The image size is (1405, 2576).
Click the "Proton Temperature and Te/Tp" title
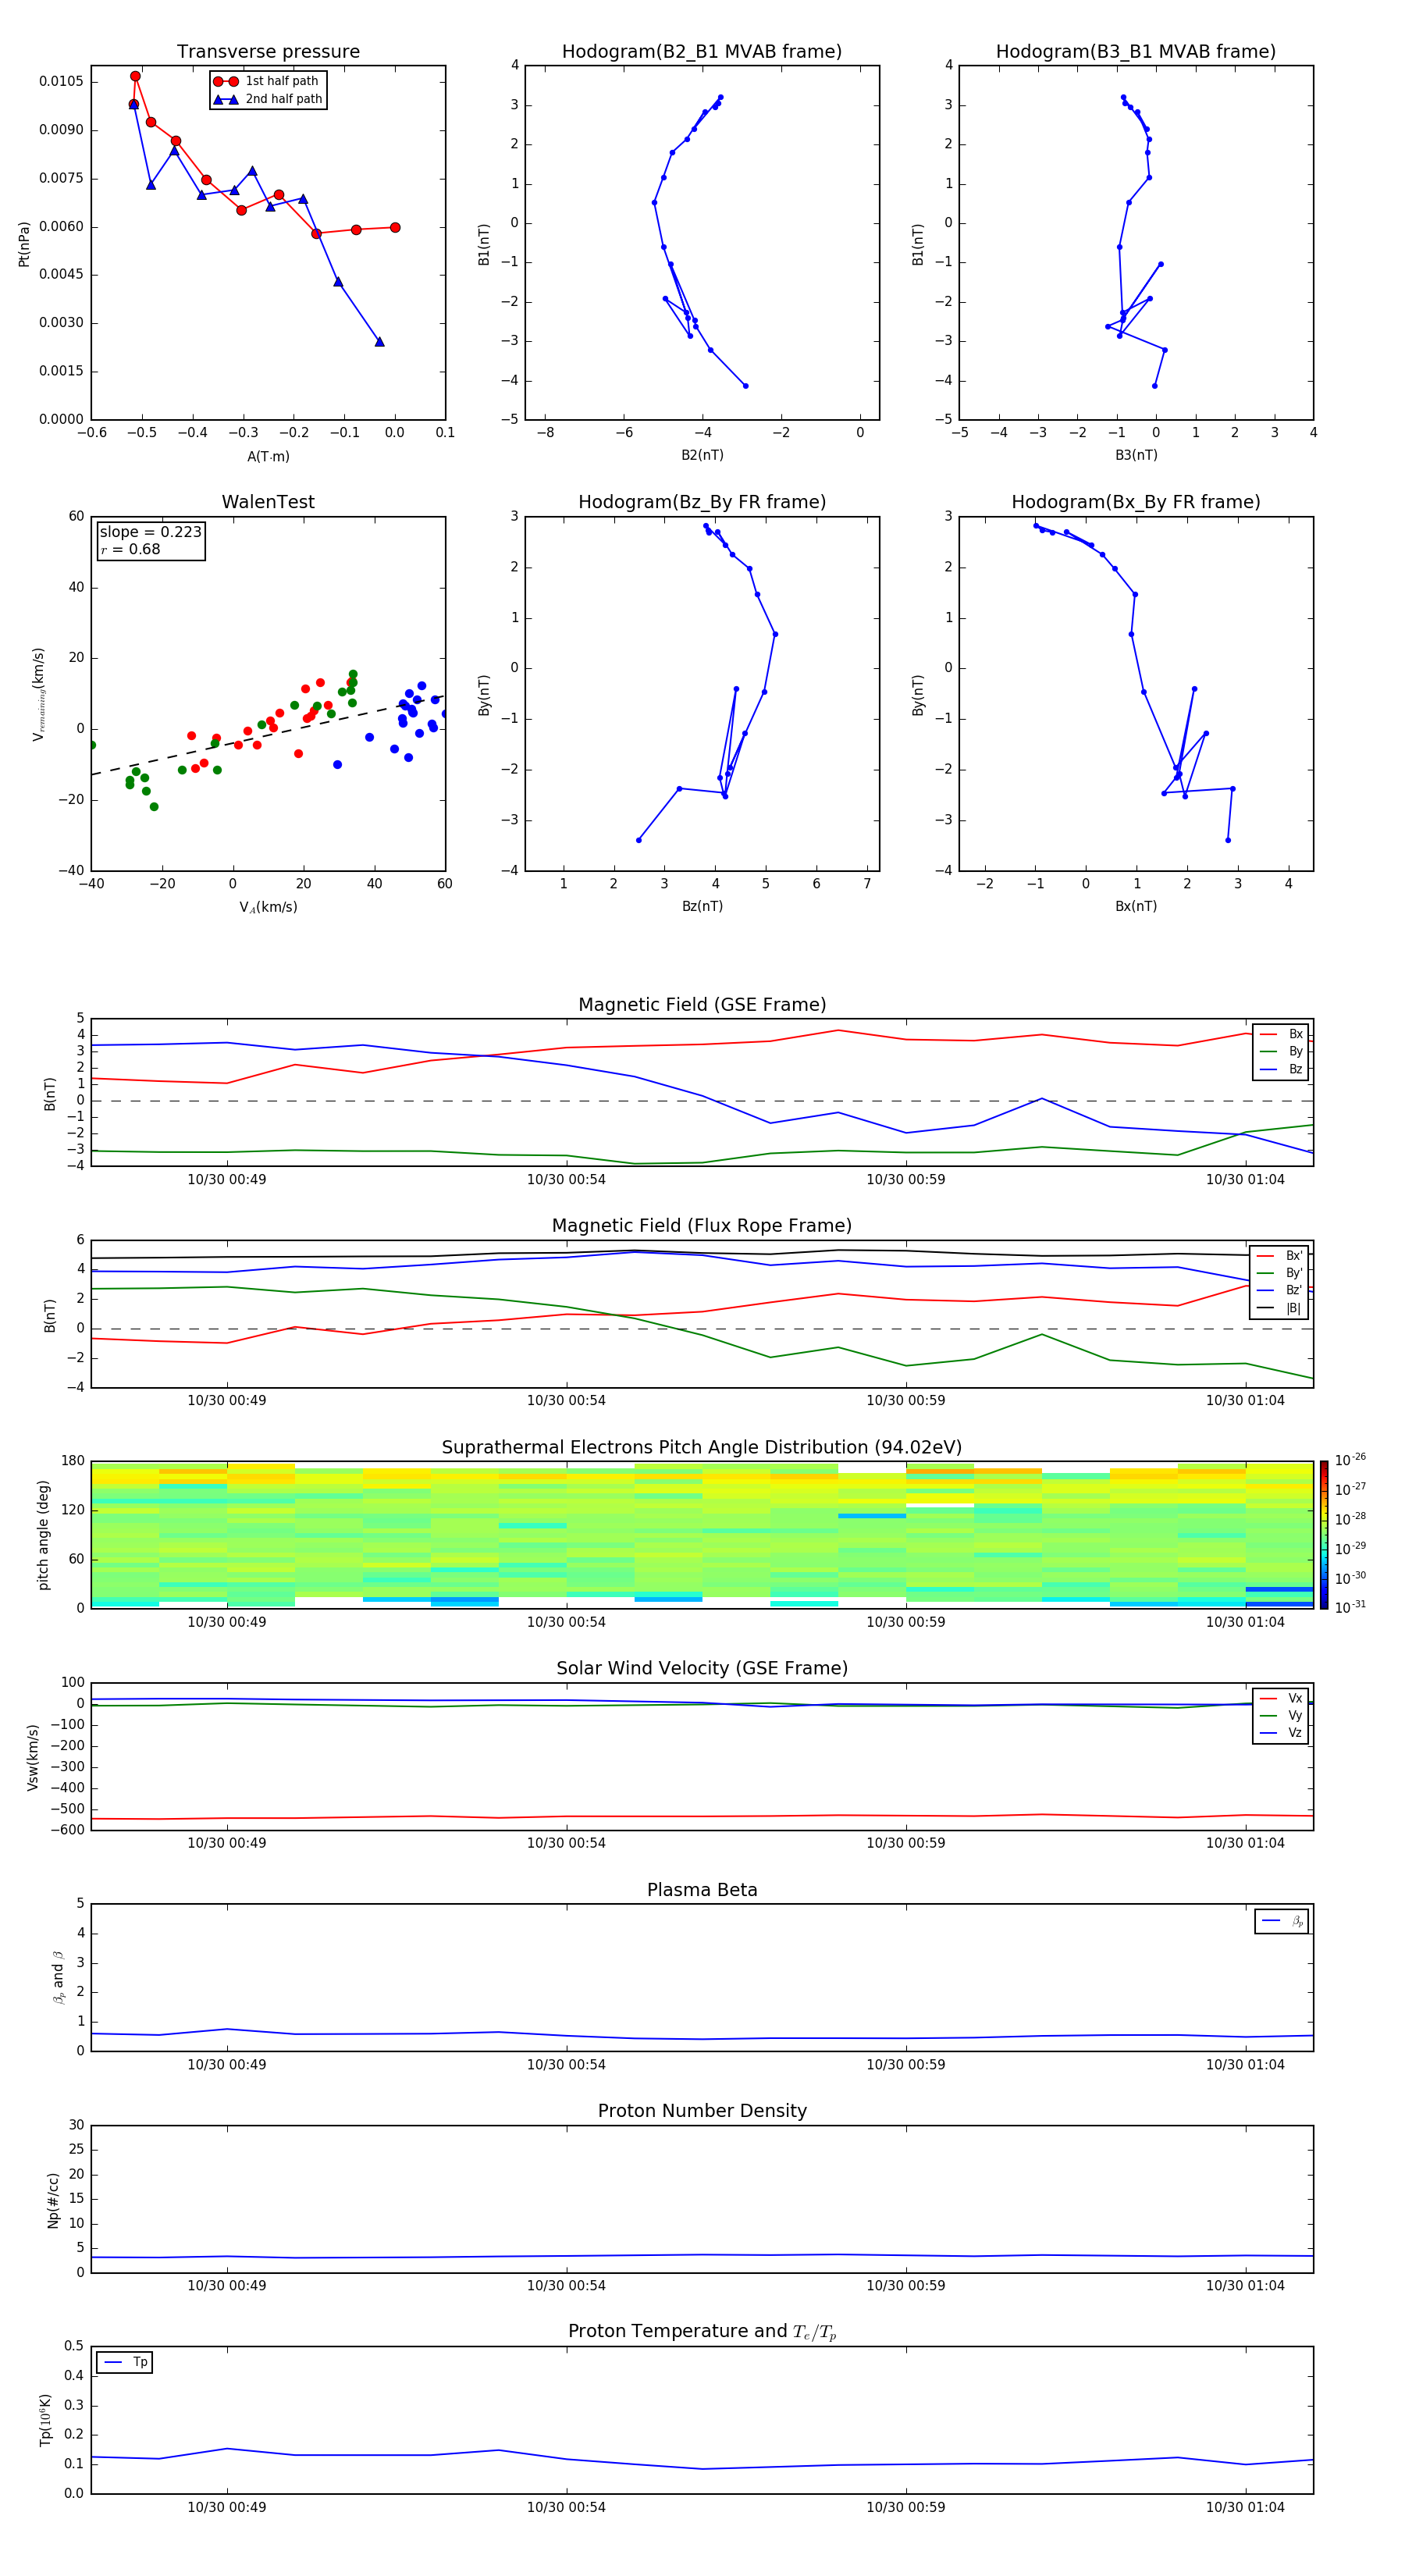click(x=702, y=2332)
